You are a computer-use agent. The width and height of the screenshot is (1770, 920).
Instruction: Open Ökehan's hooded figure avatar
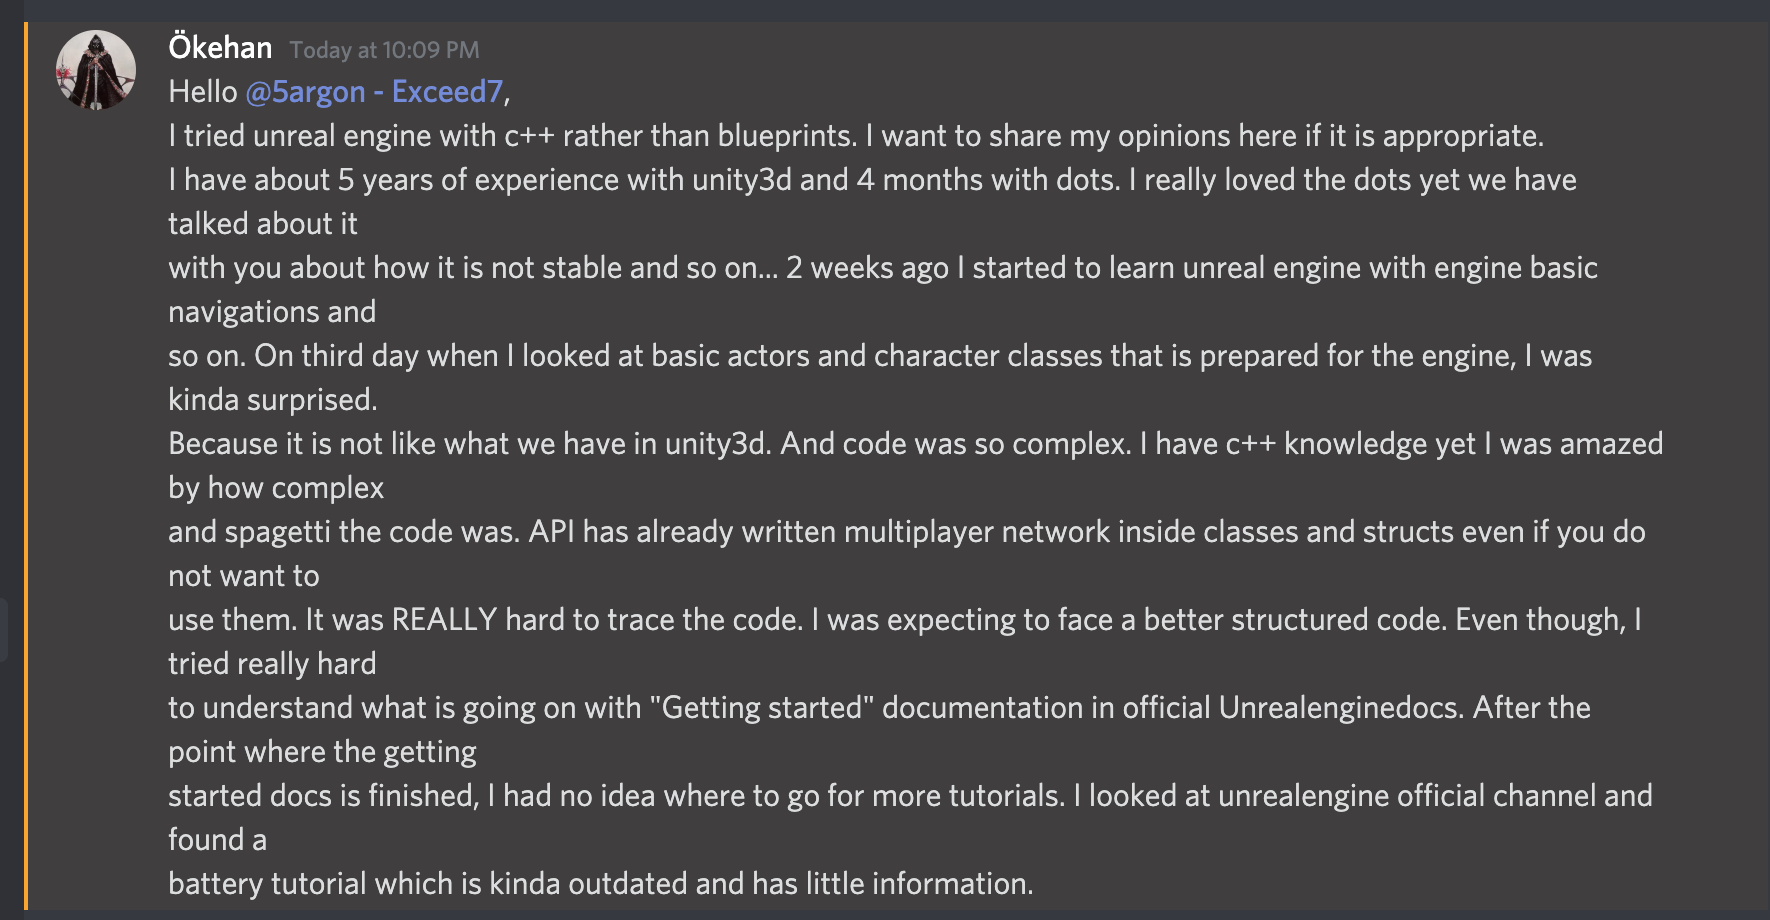(96, 70)
